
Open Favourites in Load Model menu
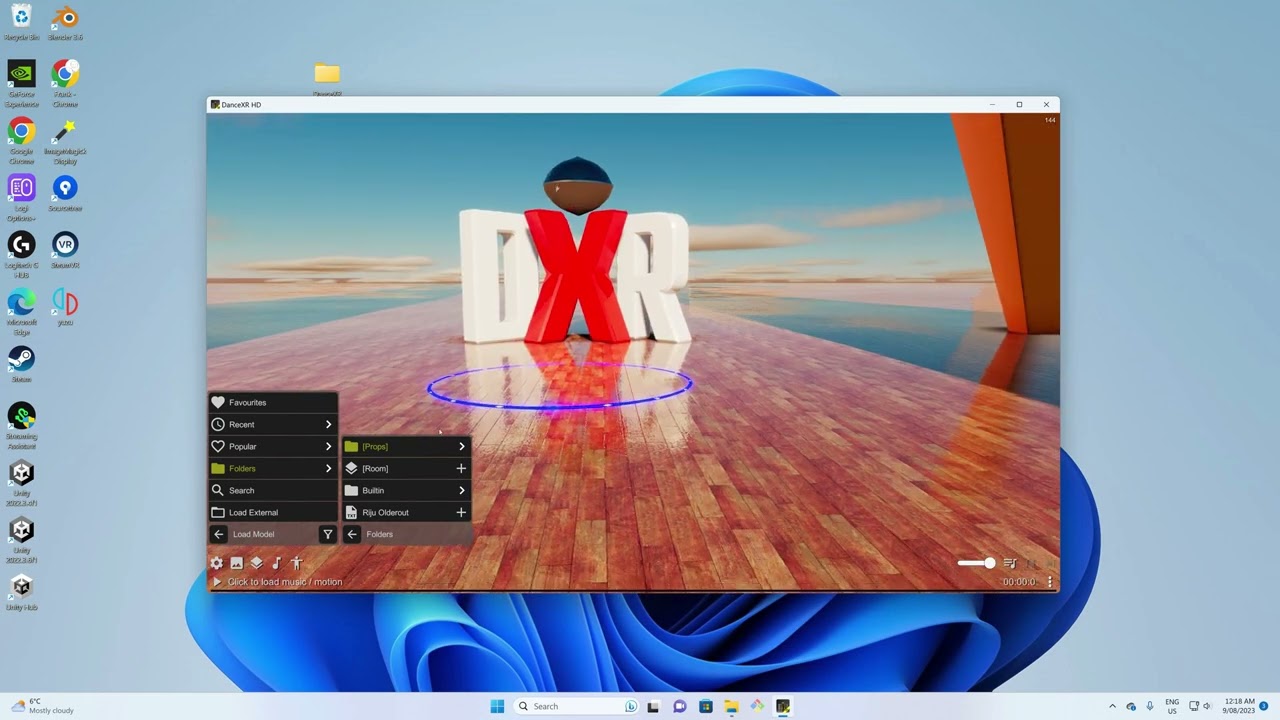point(273,402)
